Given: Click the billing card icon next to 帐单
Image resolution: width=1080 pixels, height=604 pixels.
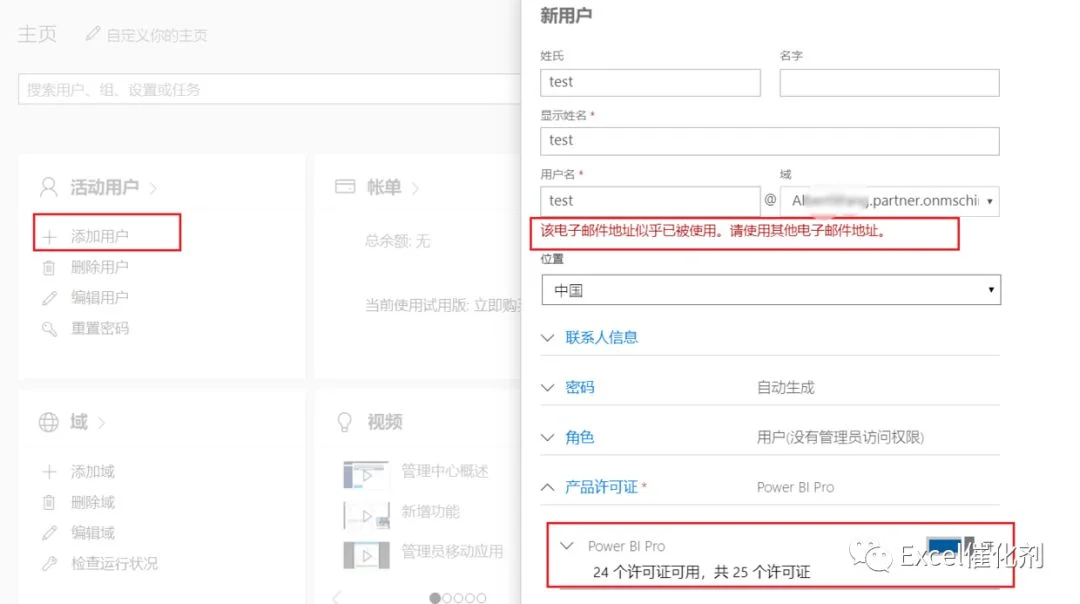Looking at the screenshot, I should coord(345,187).
